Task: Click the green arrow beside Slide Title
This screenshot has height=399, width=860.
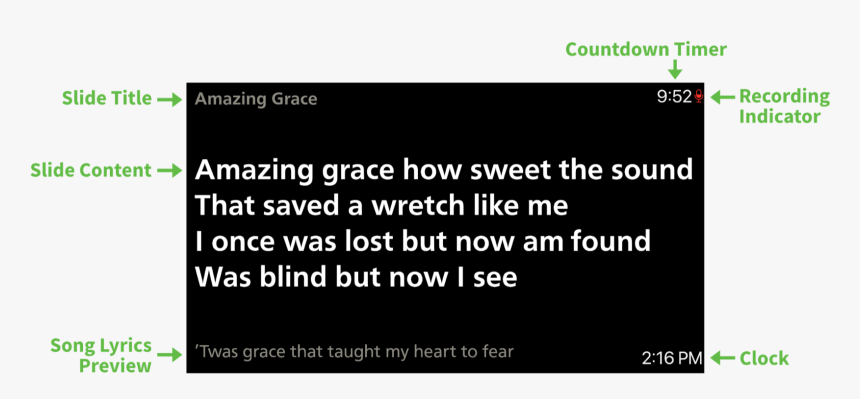Action: pyautogui.click(x=169, y=99)
